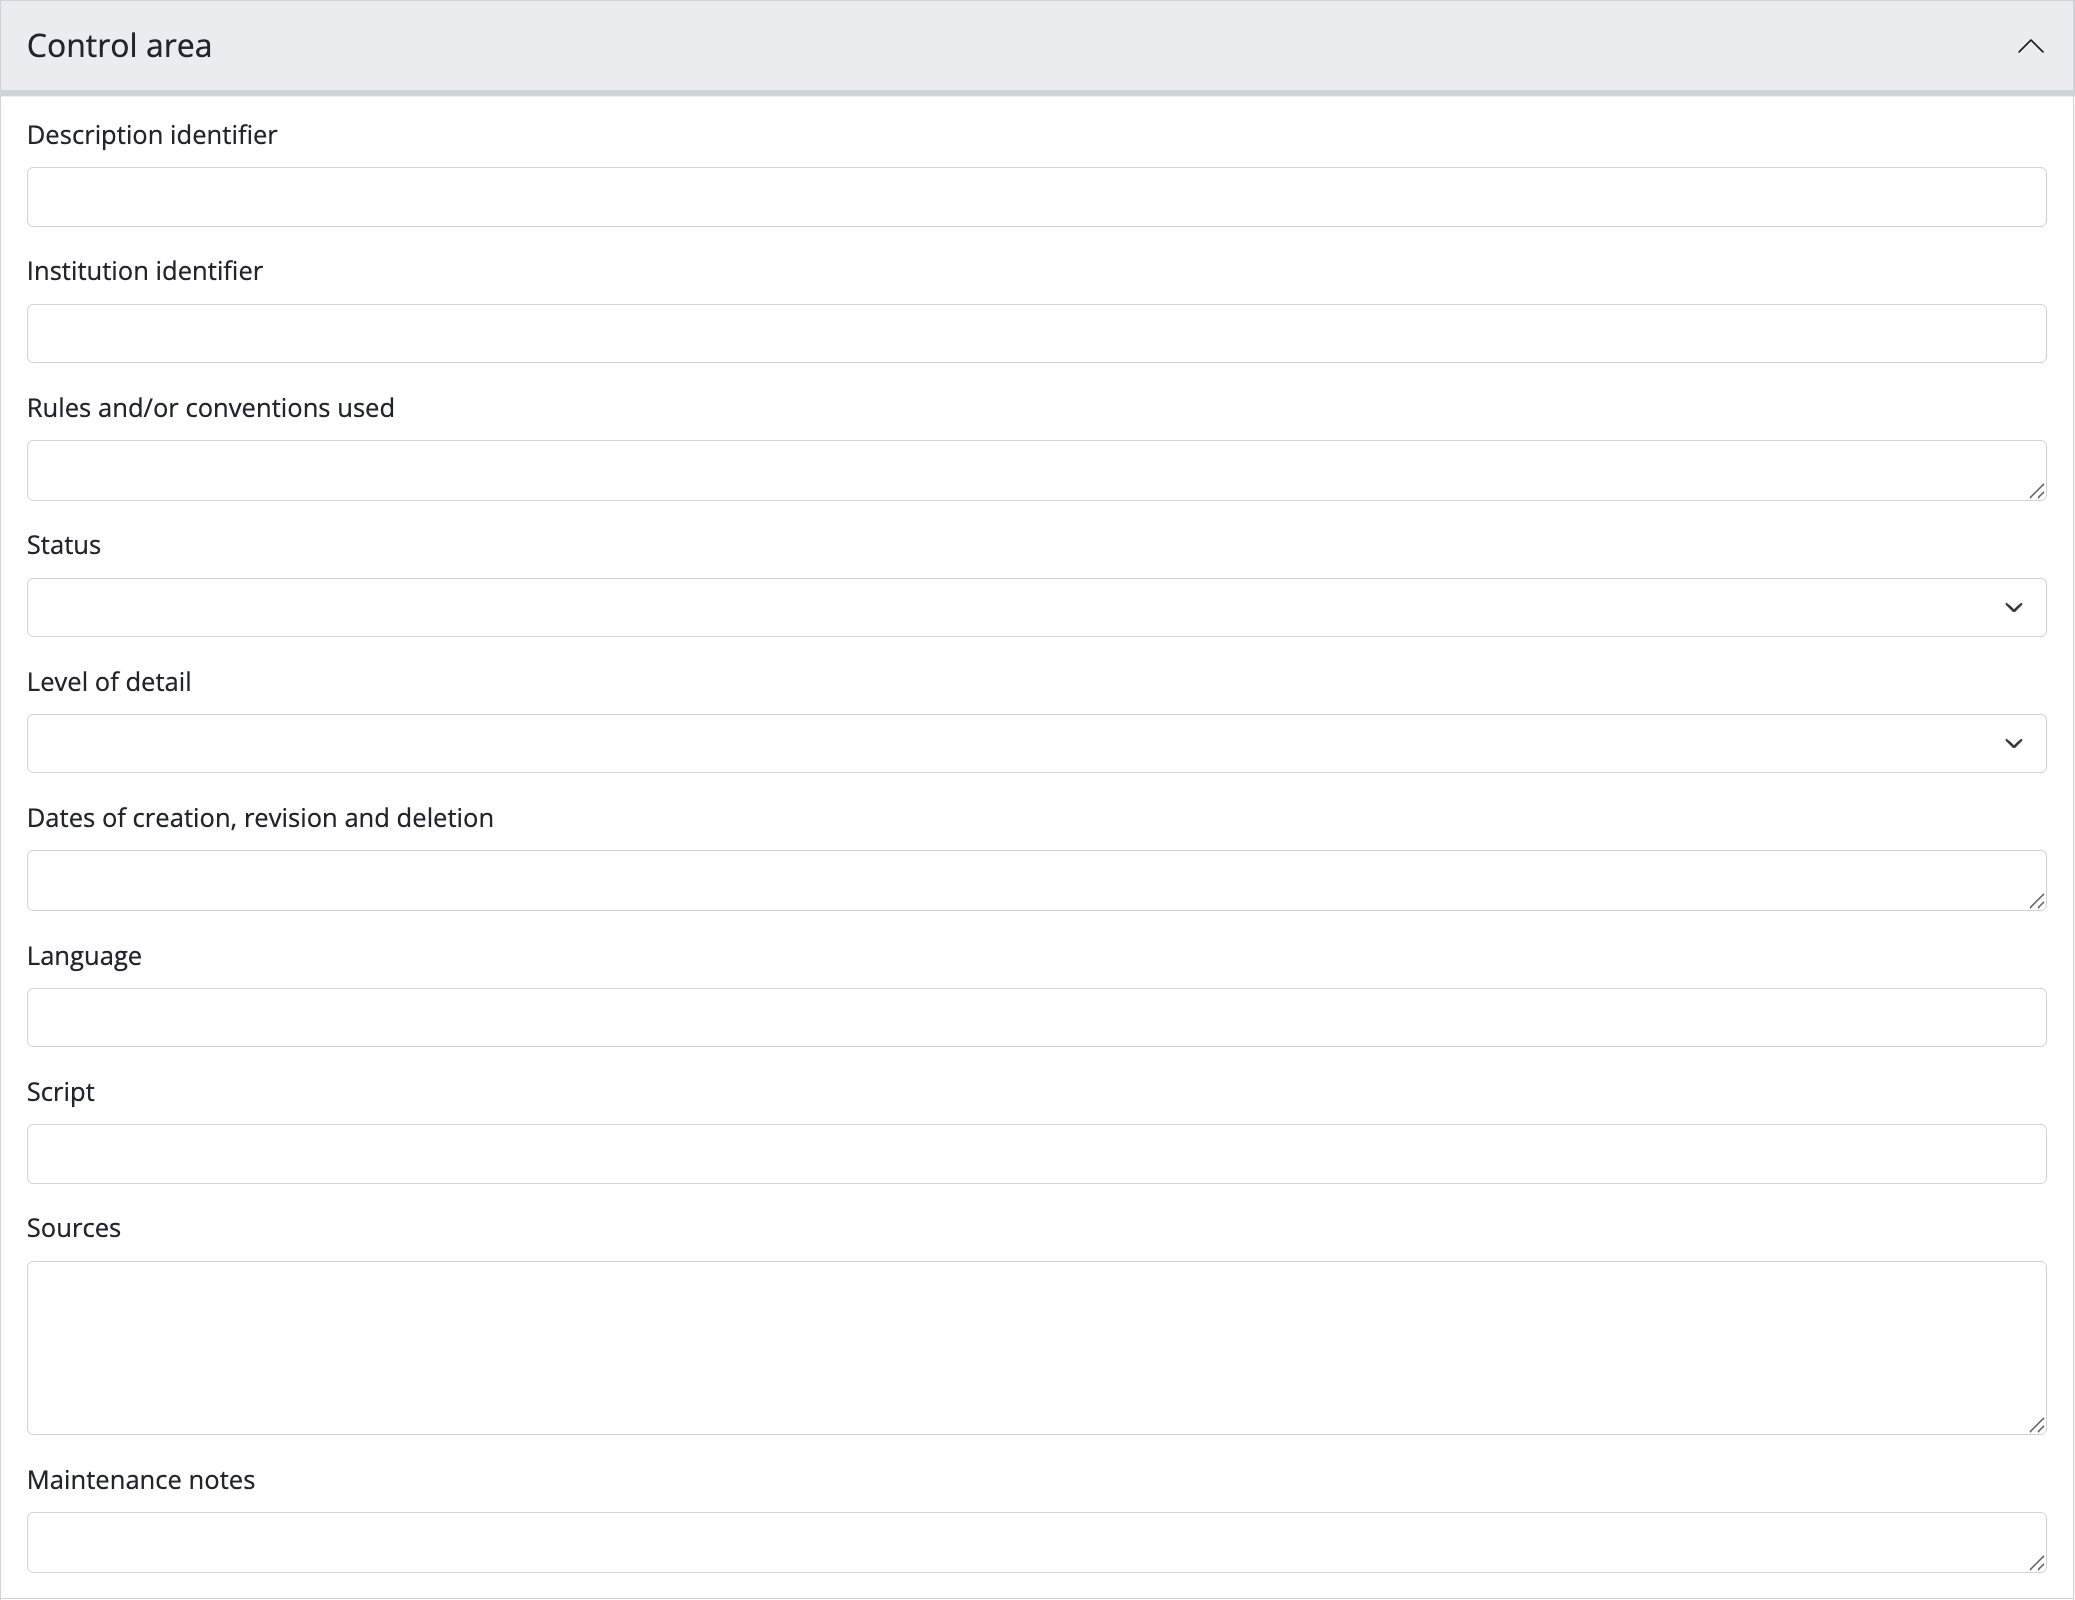Click the Maintenance notes textarea
Viewport: 2075px width, 1600px height.
click(1036, 1542)
